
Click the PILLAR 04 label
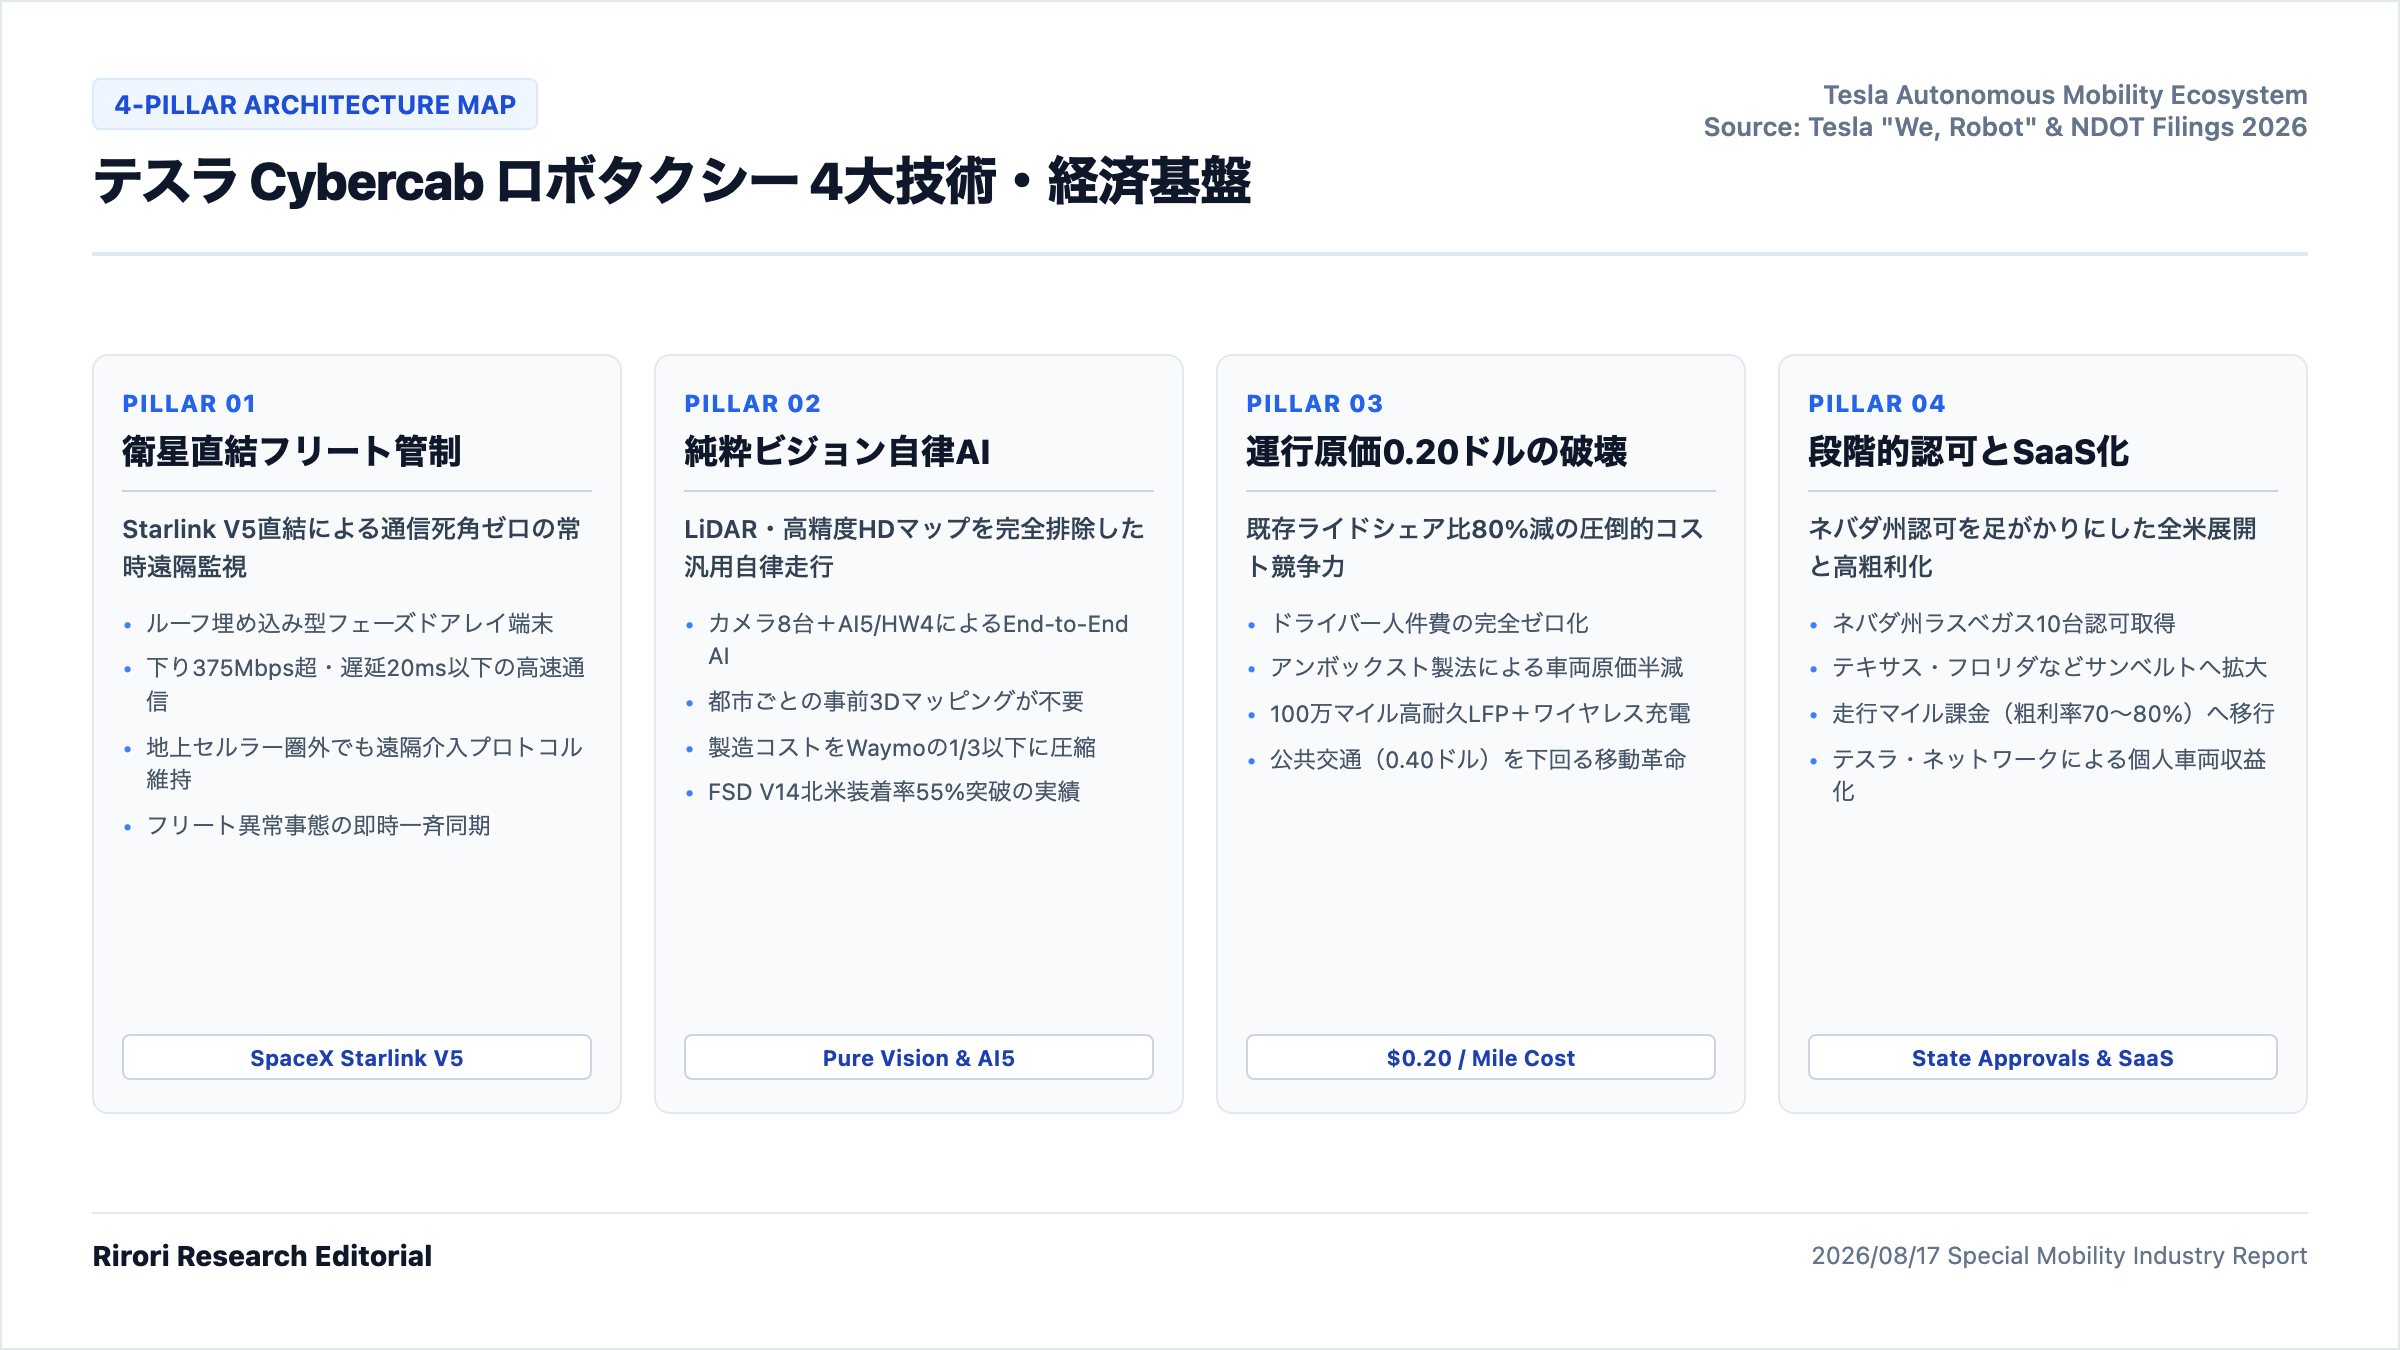click(1876, 403)
